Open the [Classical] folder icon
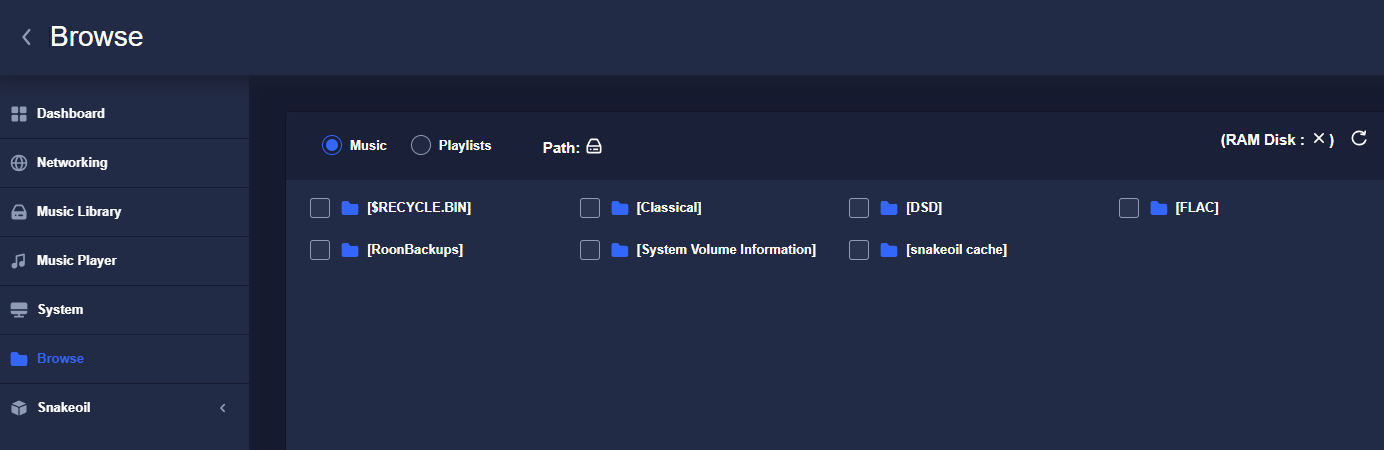Image resolution: width=1384 pixels, height=450 pixels. tap(620, 208)
